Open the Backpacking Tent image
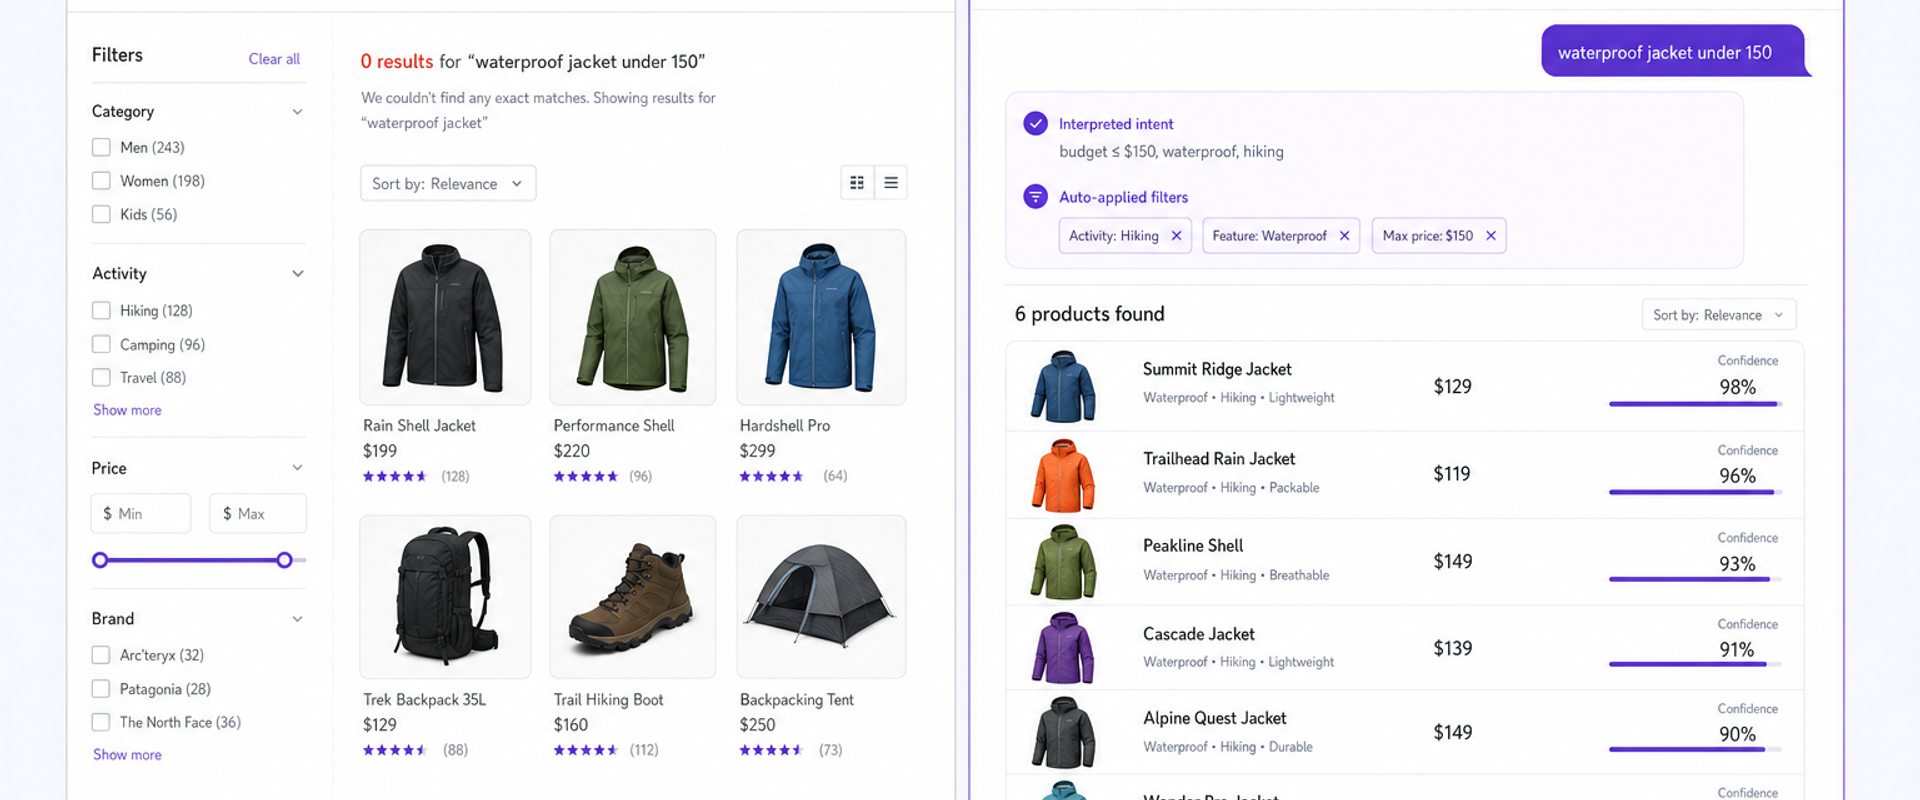The image size is (1920, 800). point(821,597)
